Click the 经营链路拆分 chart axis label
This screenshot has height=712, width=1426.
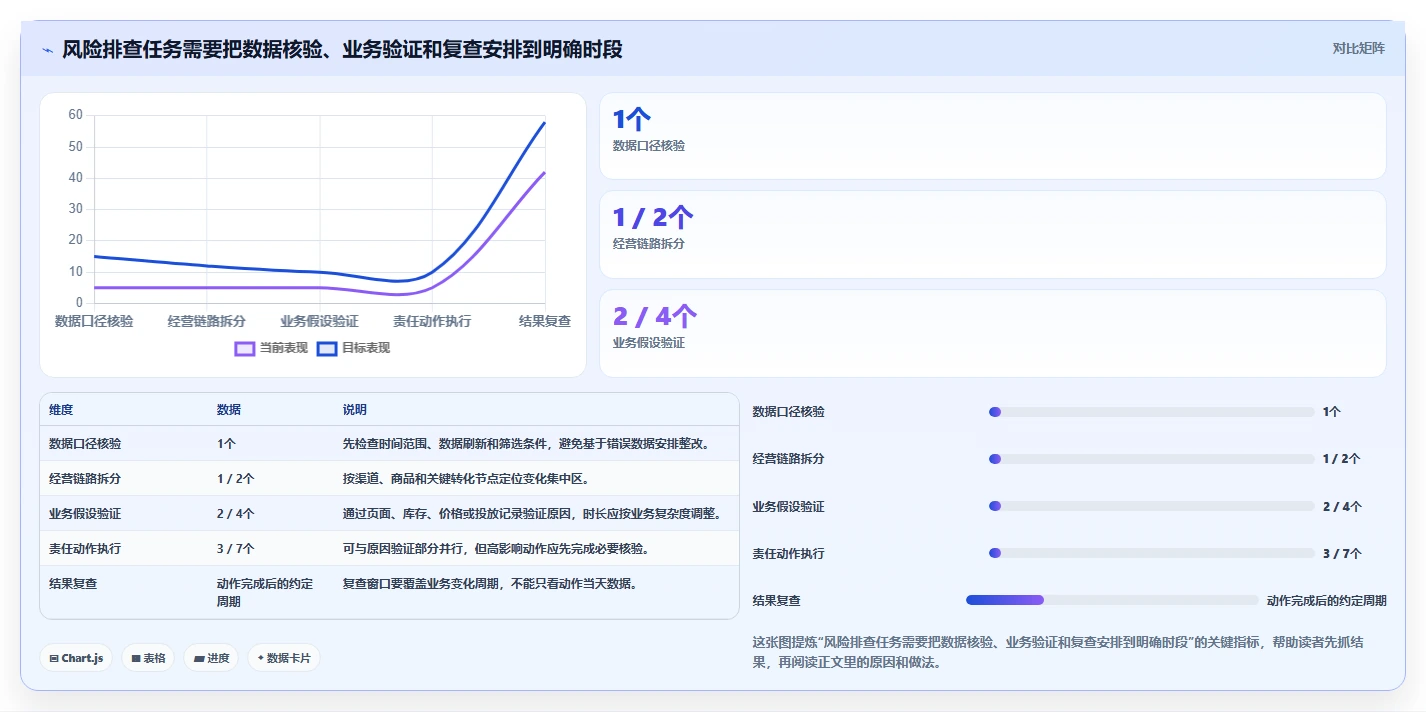(x=207, y=321)
